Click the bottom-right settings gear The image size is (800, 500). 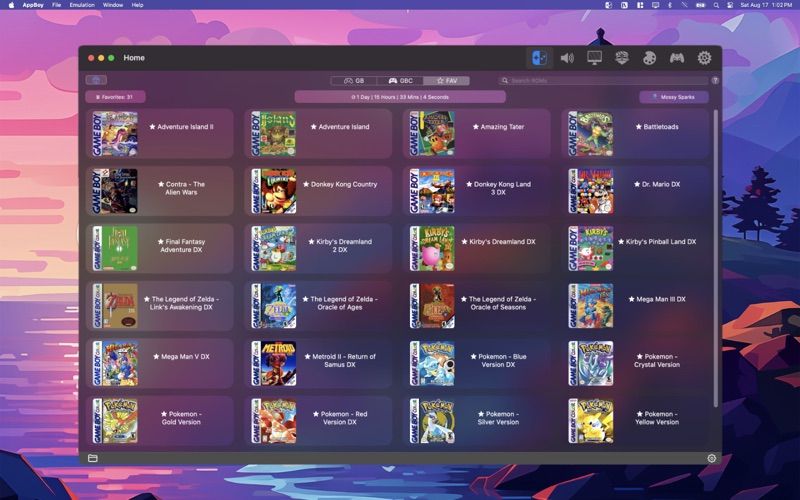[x=712, y=458]
